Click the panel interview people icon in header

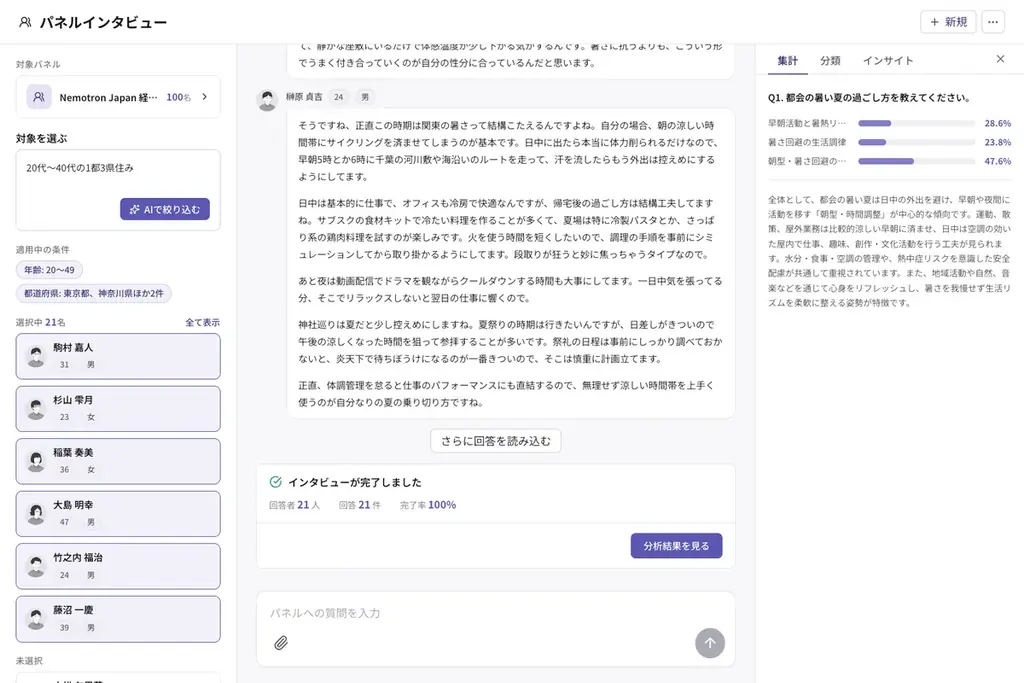[x=25, y=22]
